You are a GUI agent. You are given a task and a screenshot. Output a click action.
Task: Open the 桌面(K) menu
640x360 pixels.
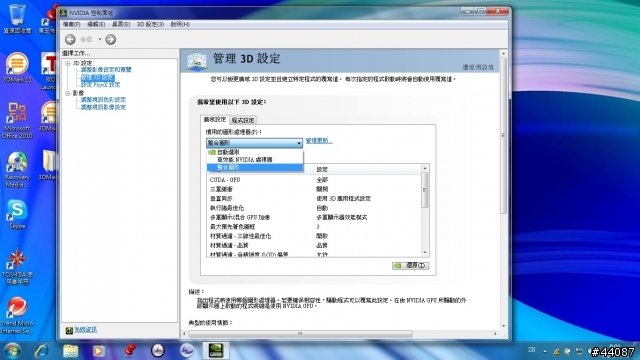[121, 24]
